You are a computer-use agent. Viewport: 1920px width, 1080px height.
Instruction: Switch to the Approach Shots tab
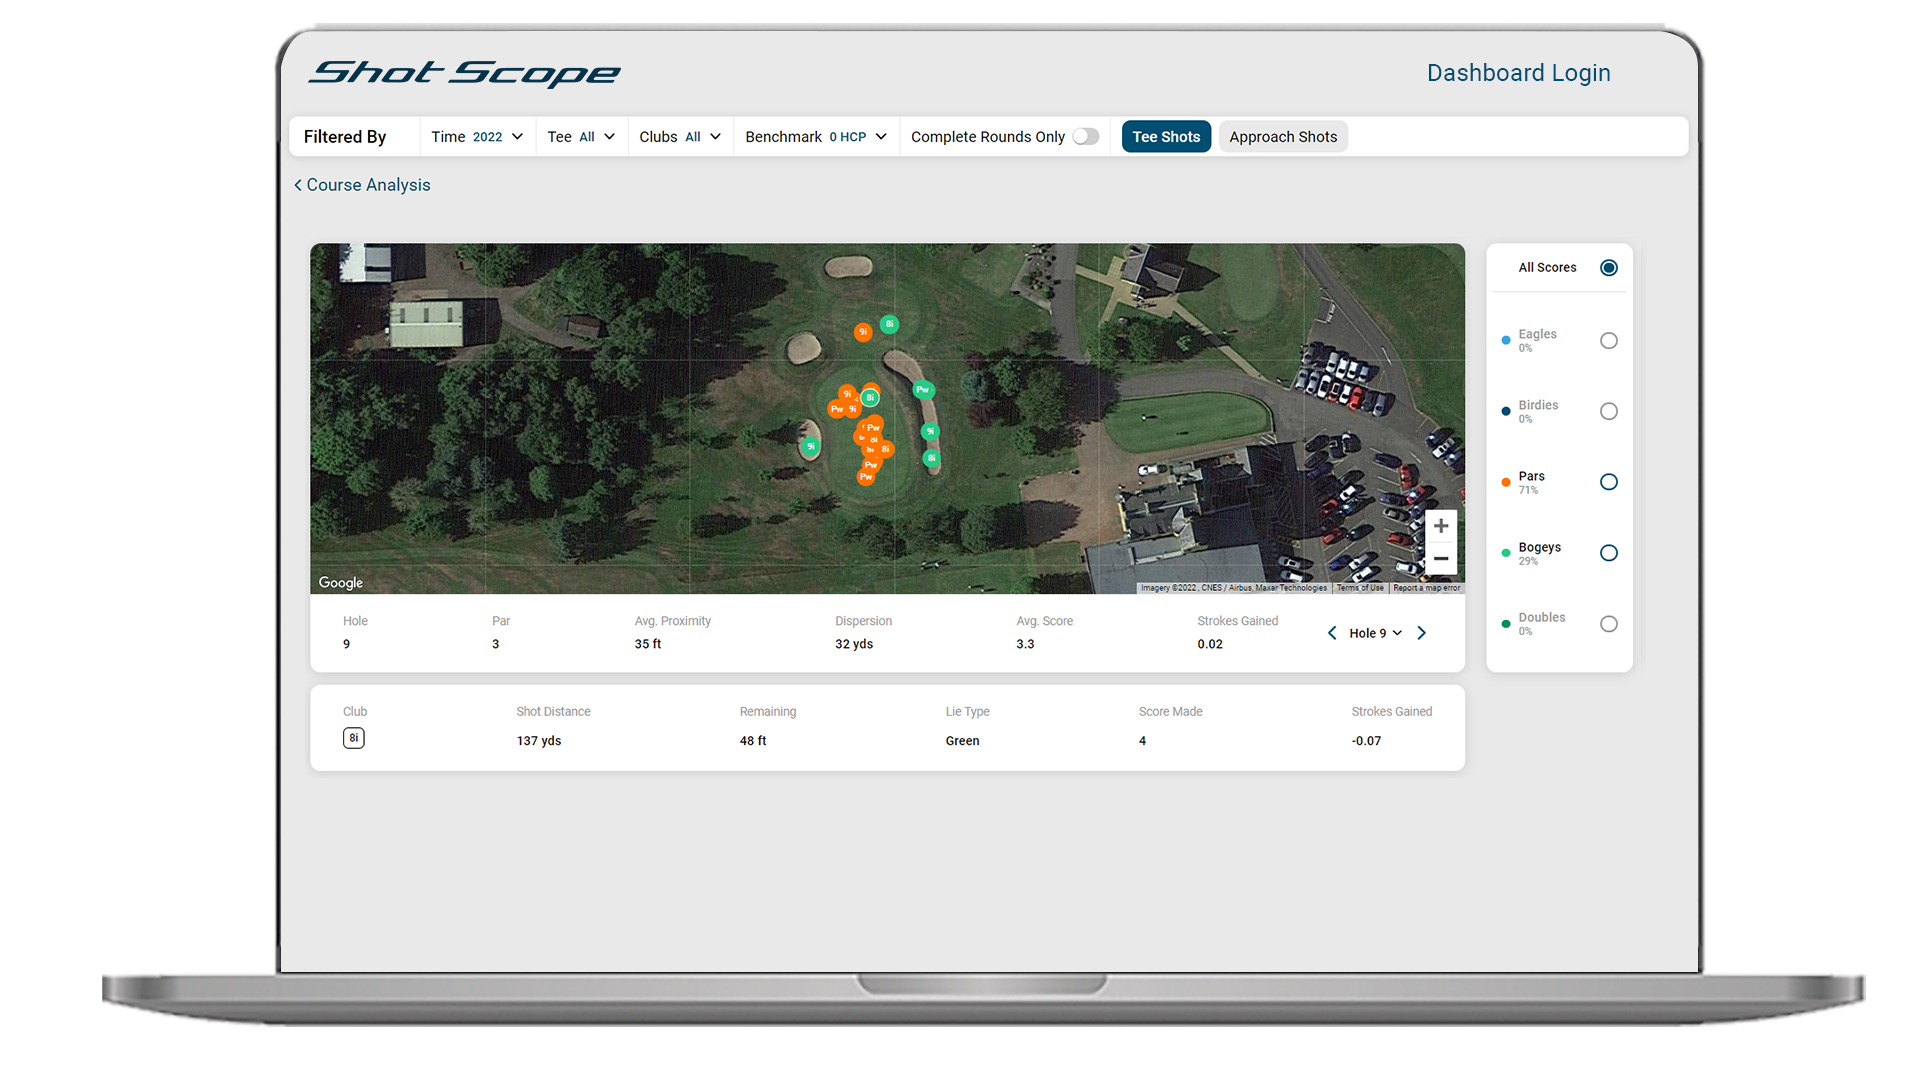[1283, 136]
